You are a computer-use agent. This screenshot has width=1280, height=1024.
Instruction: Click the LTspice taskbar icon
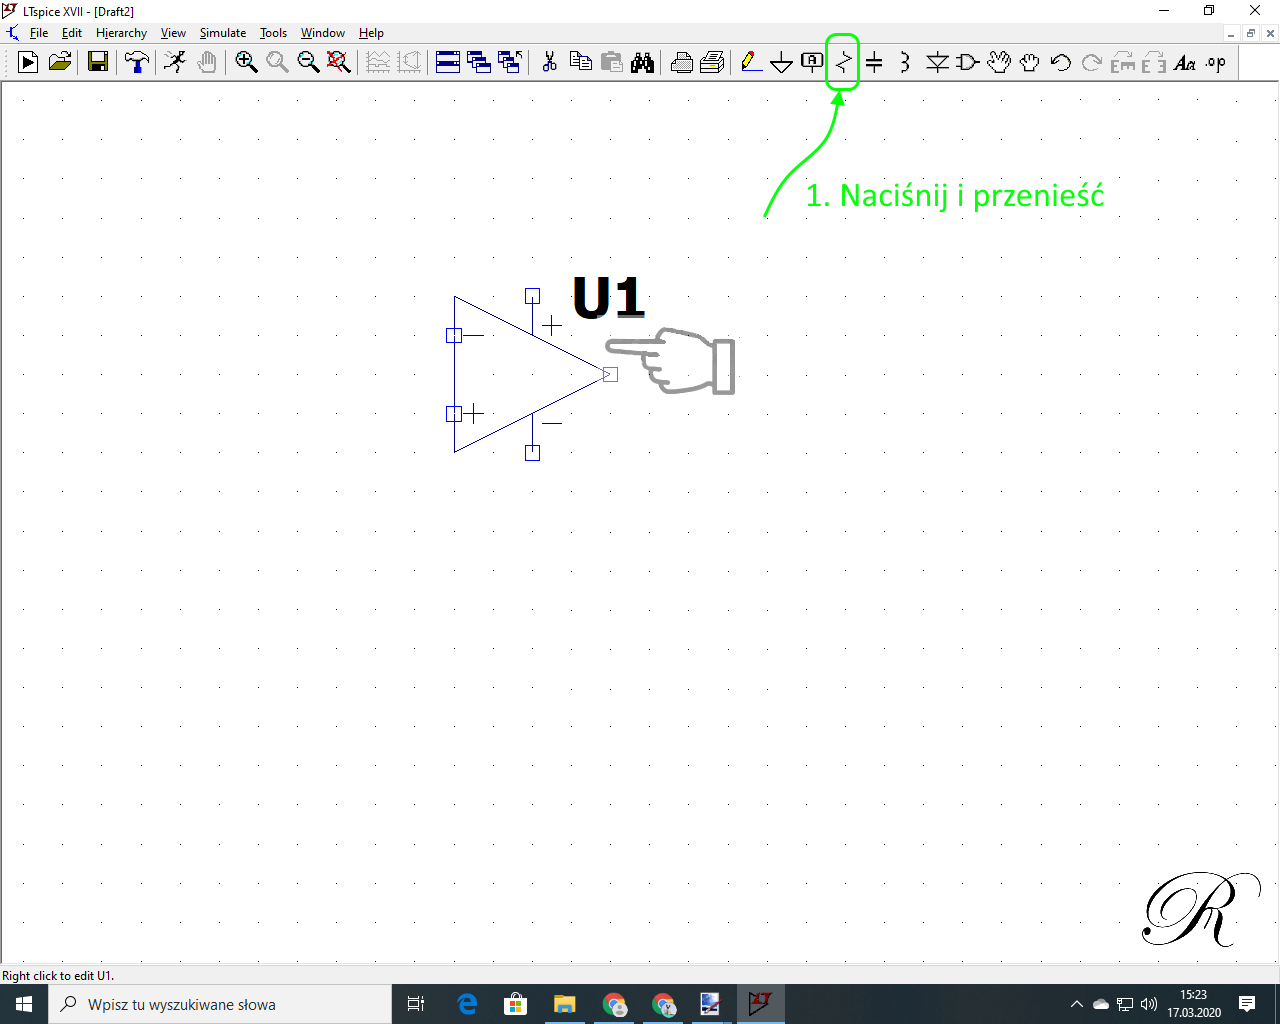tap(761, 1004)
